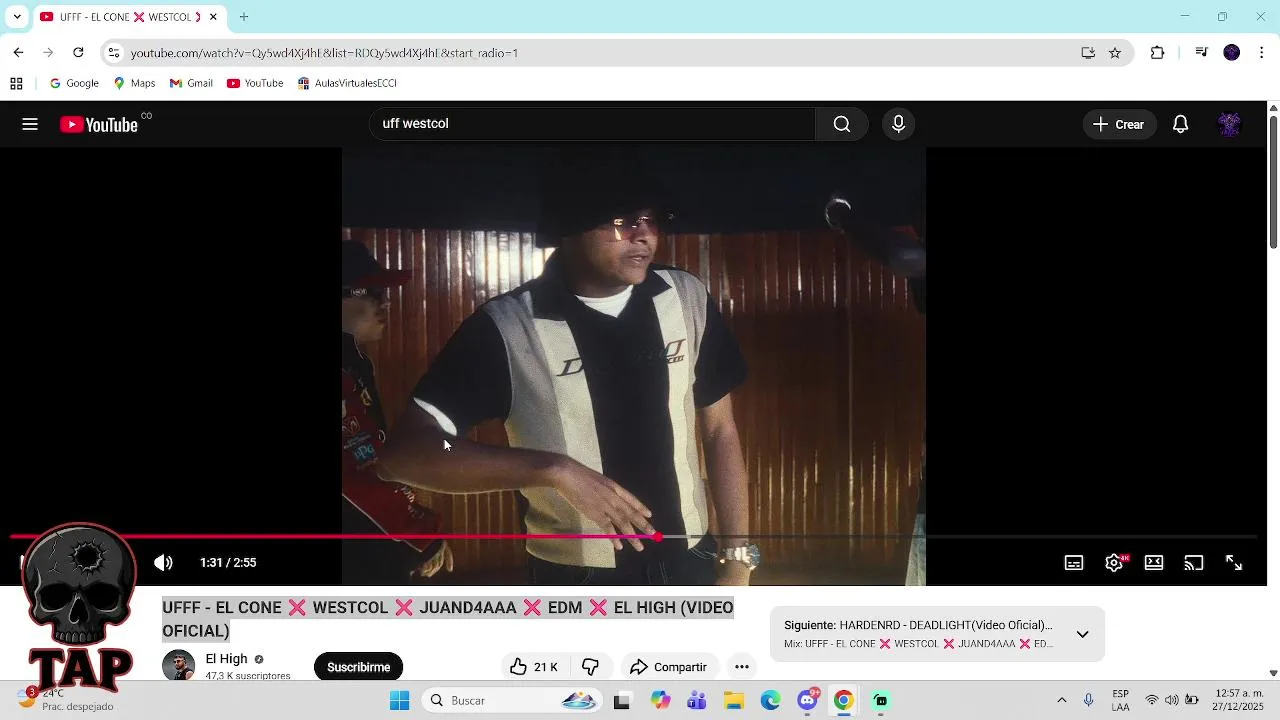Open Microsoft Edge from the taskbar
This screenshot has width=1280, height=720.
click(770, 700)
